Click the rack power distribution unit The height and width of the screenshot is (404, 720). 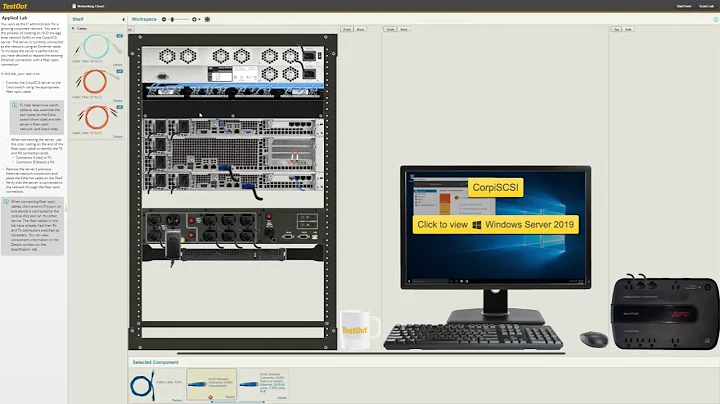(x=233, y=227)
